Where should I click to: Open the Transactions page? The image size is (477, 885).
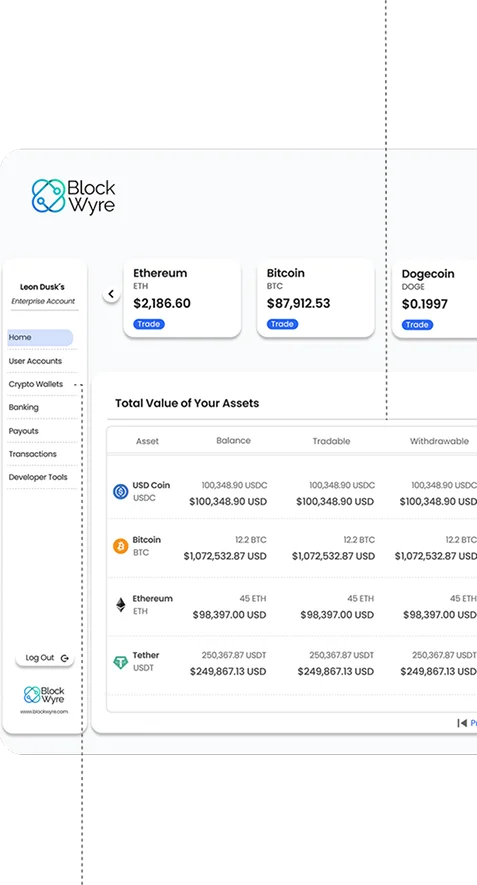click(33, 454)
